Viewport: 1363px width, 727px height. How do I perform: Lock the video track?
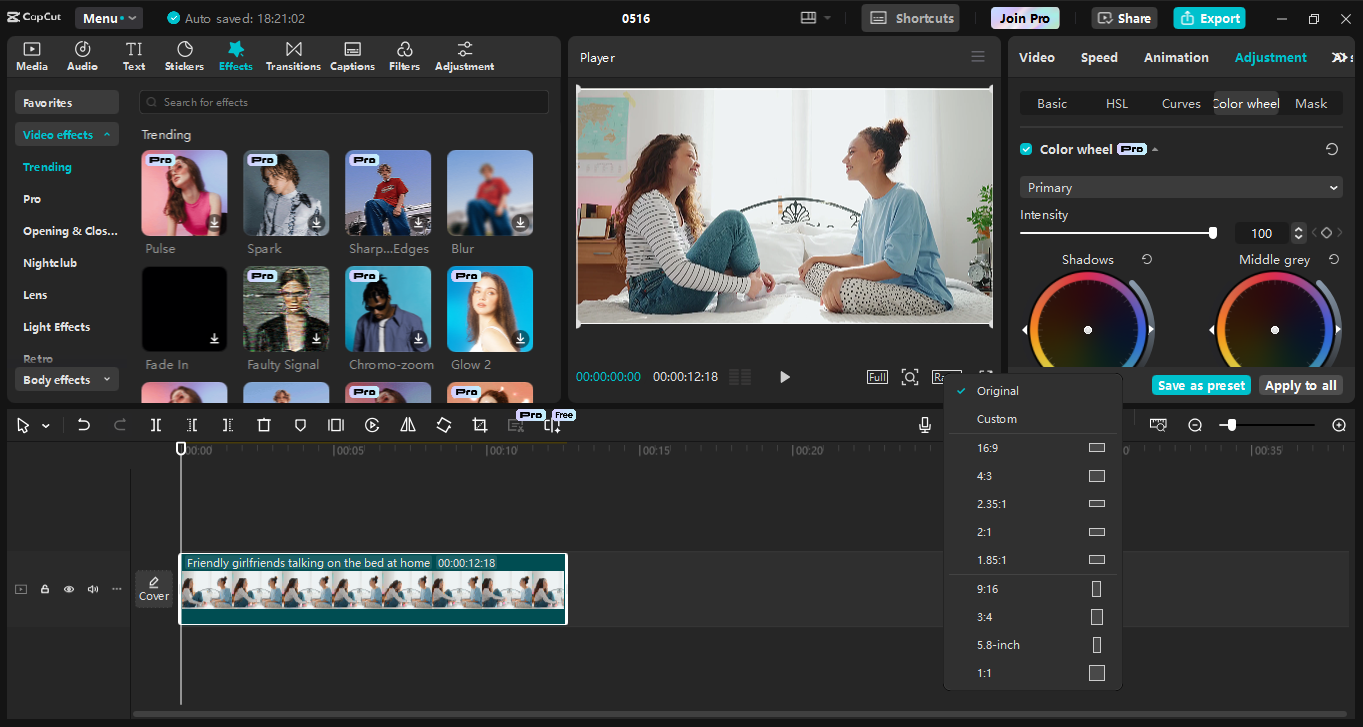[x=45, y=589]
